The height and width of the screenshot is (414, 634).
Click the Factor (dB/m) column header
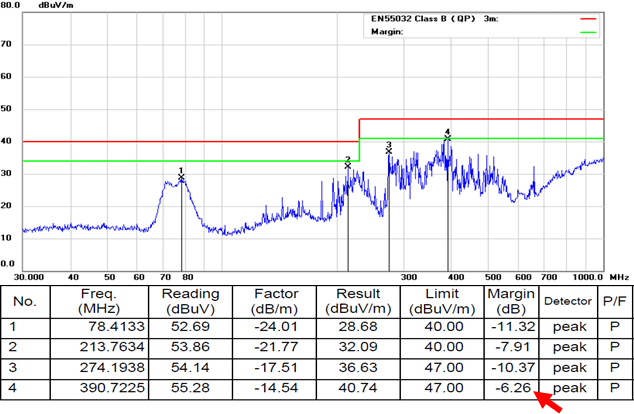[x=275, y=301]
